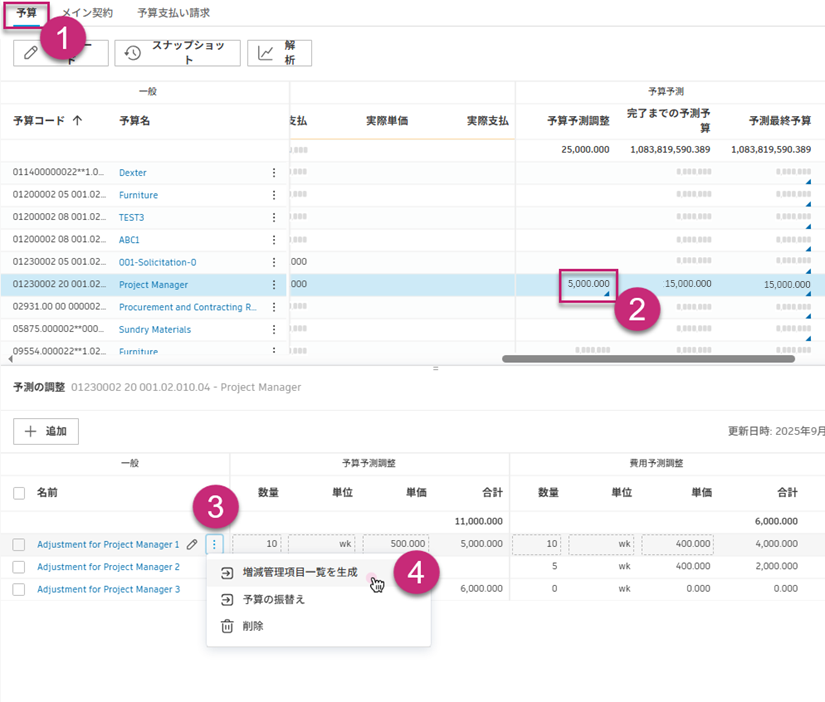
Task: Edit cost unit field wk in Adjustment 1
Action: click(601, 544)
